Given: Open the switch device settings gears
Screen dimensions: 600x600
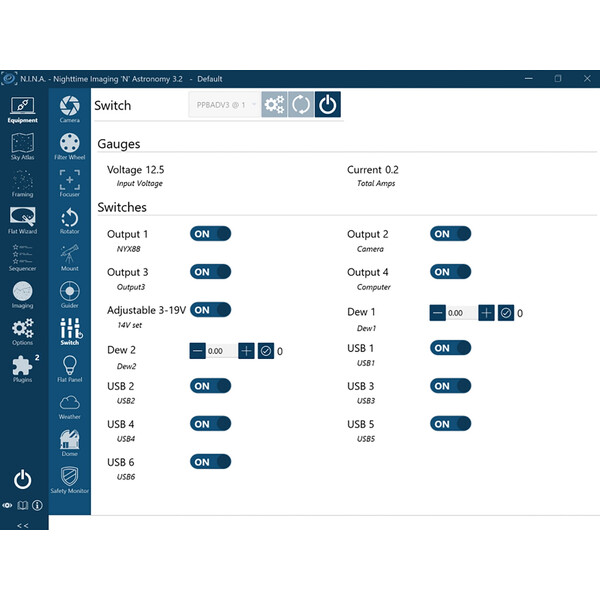Looking at the screenshot, I should coord(274,104).
